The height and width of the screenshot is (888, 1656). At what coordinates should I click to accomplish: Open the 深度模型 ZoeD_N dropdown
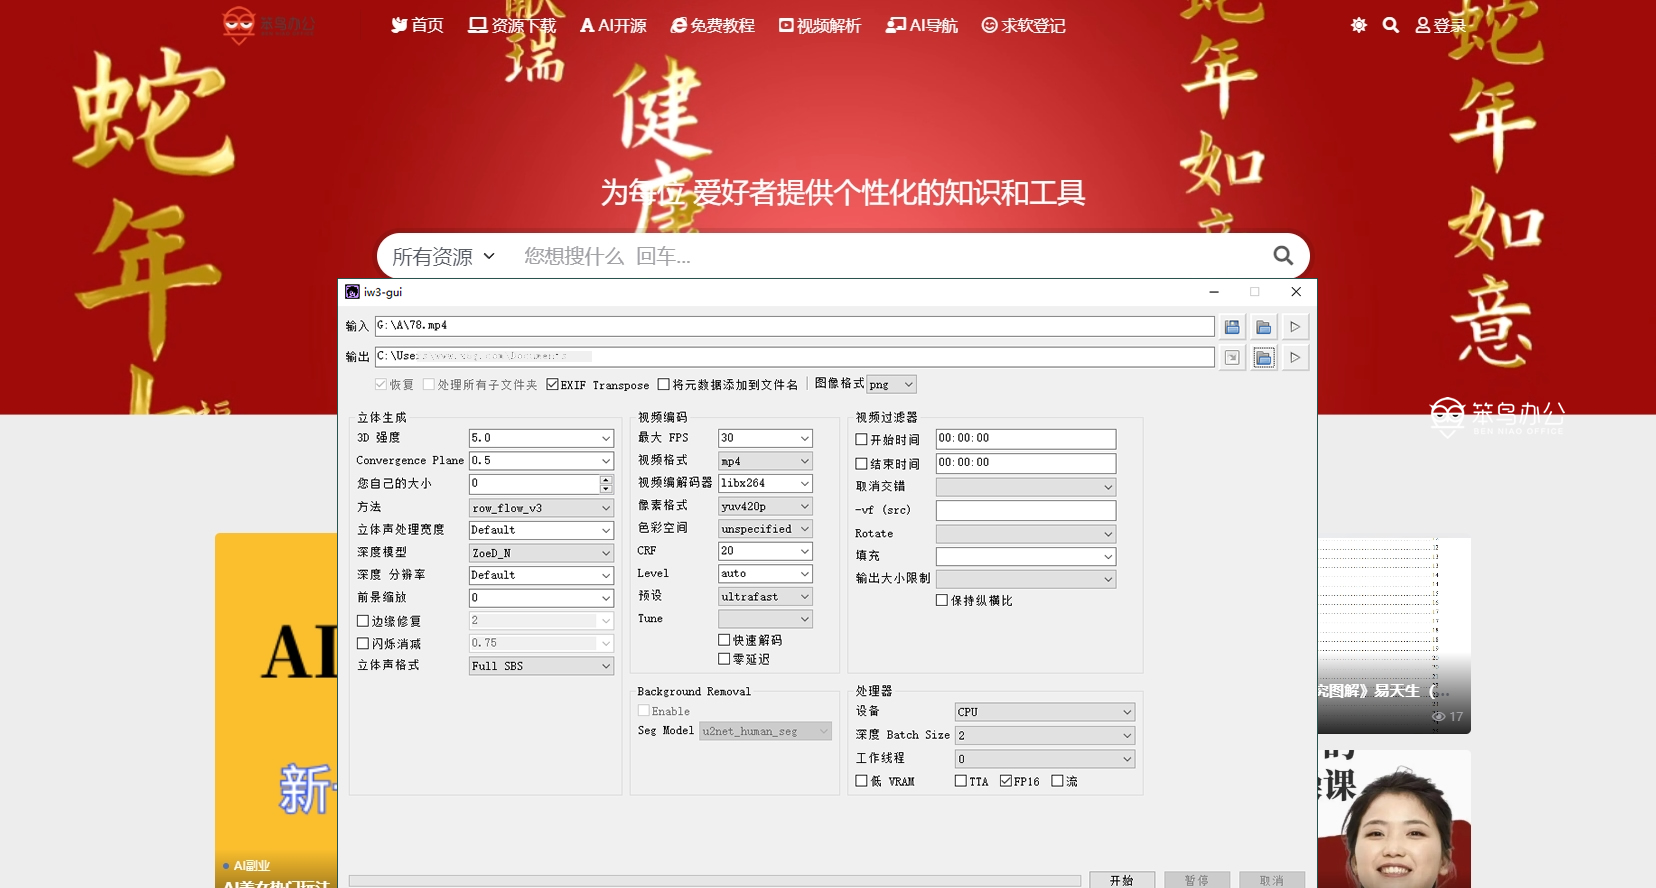pyautogui.click(x=541, y=553)
